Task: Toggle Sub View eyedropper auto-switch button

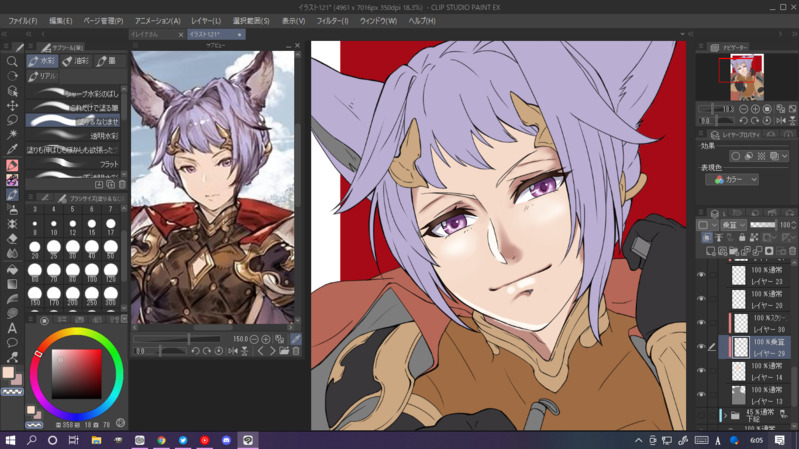Action: tap(296, 339)
